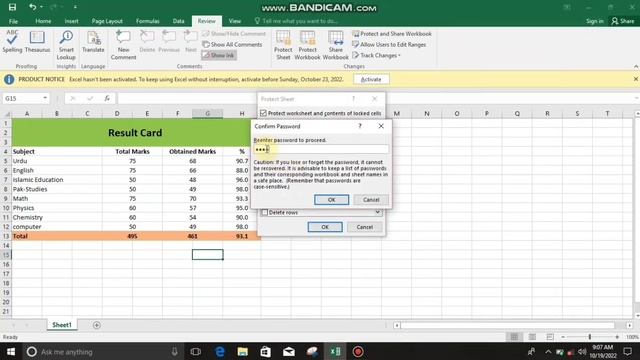Toggle Protect worksheet and contents checkbox
This screenshot has height=360, width=640.
coord(264,113)
